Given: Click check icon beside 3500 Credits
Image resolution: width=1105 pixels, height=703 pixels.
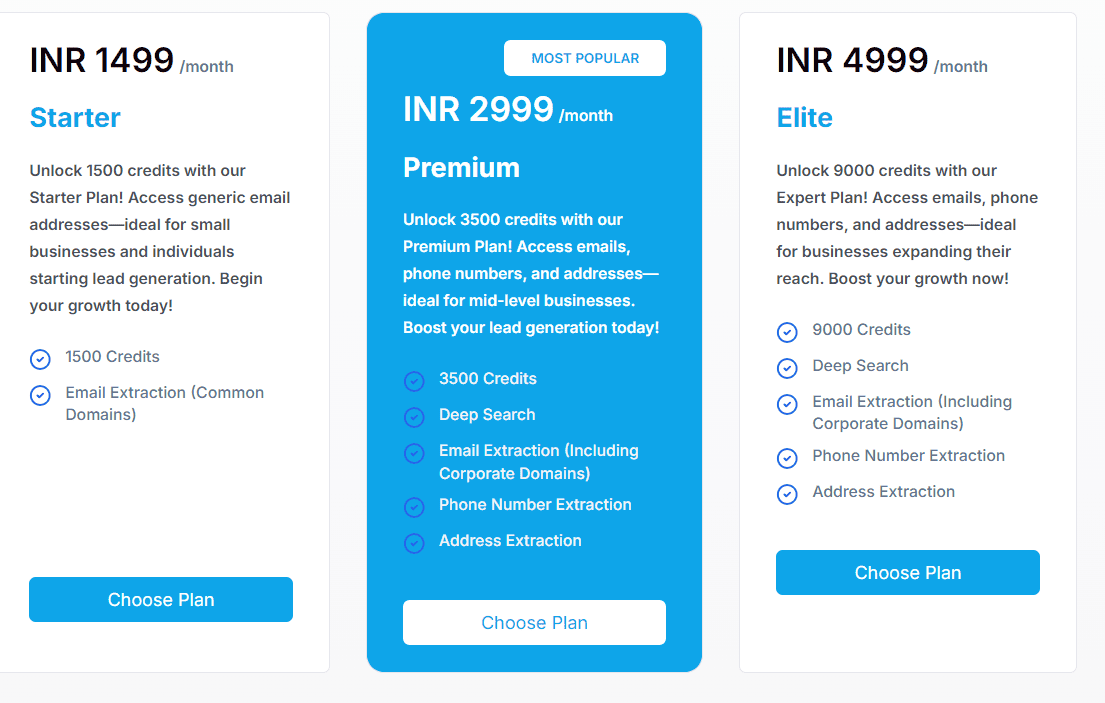Looking at the screenshot, I should point(414,381).
